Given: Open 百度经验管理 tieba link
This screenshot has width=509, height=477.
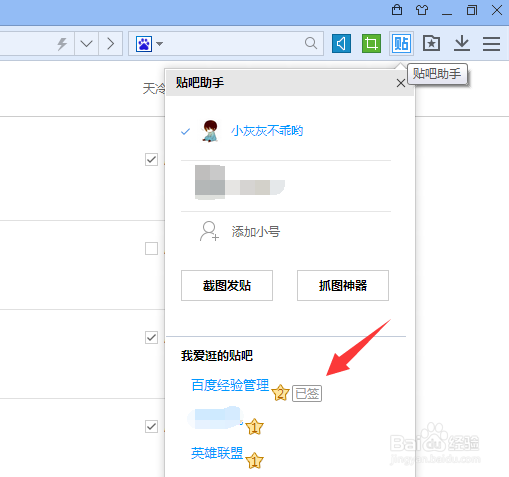Looking at the screenshot, I should (230, 385).
